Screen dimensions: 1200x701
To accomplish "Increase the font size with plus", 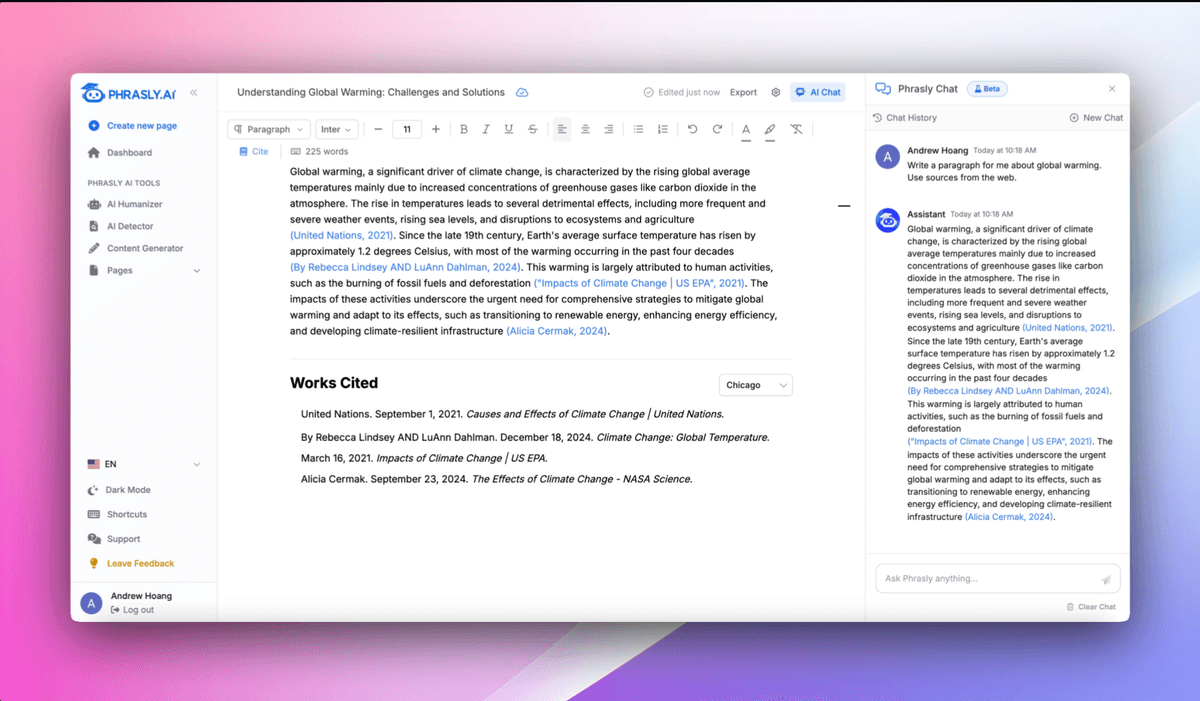I will (x=436, y=129).
